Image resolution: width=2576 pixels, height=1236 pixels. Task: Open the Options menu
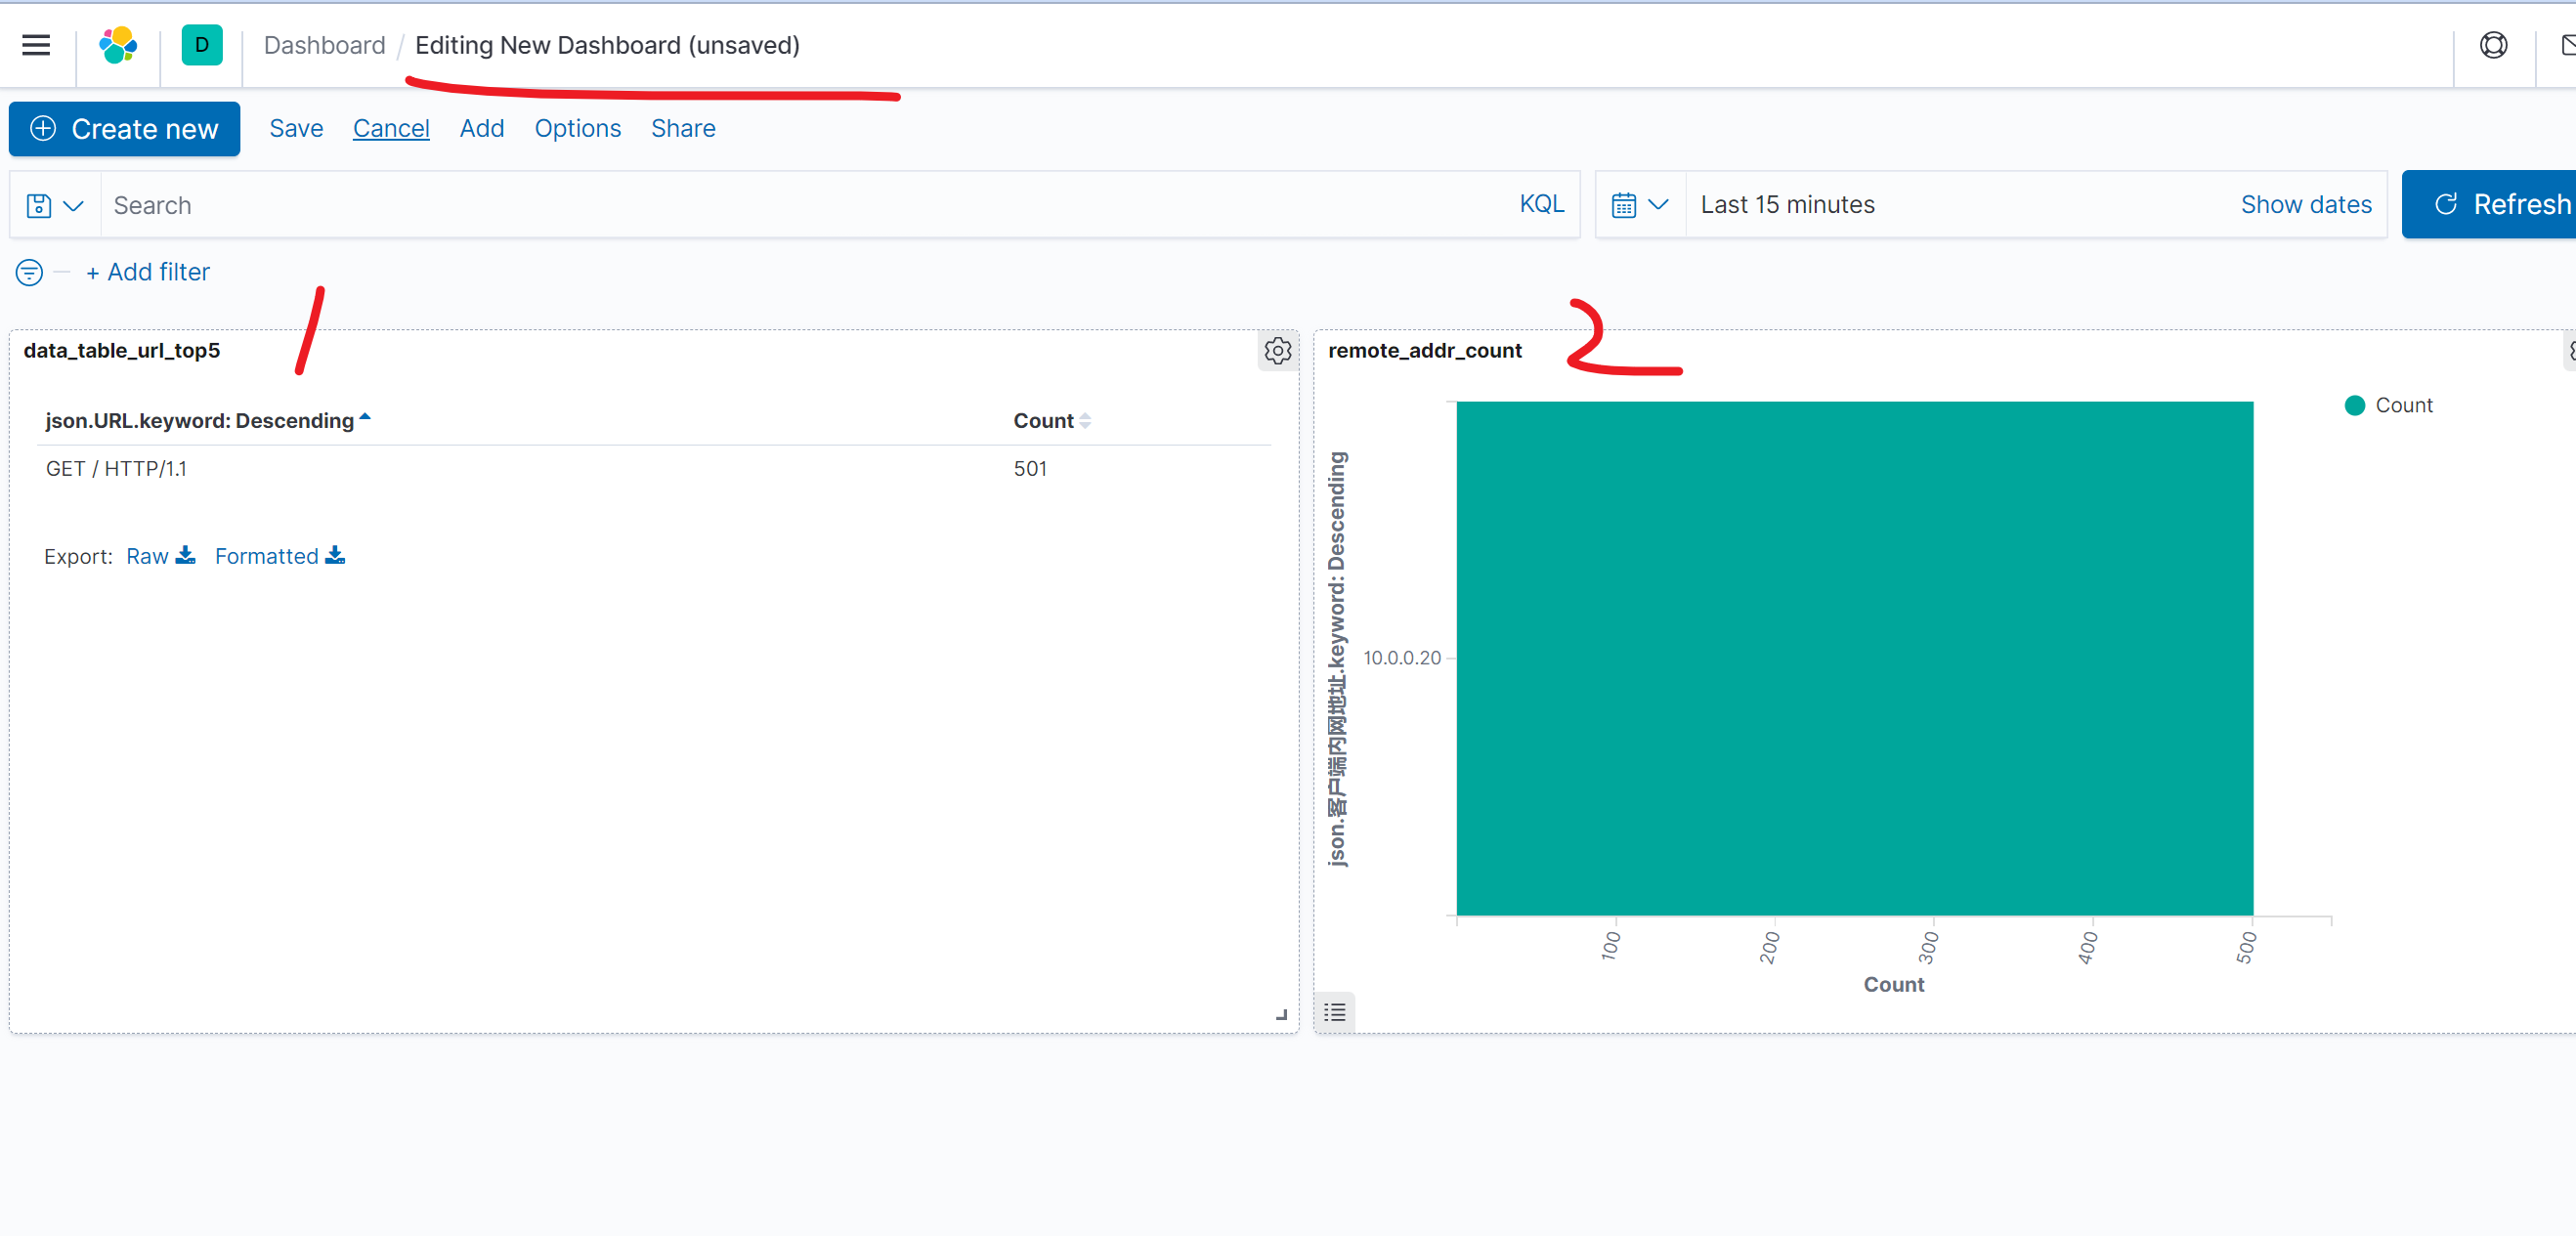coord(577,129)
